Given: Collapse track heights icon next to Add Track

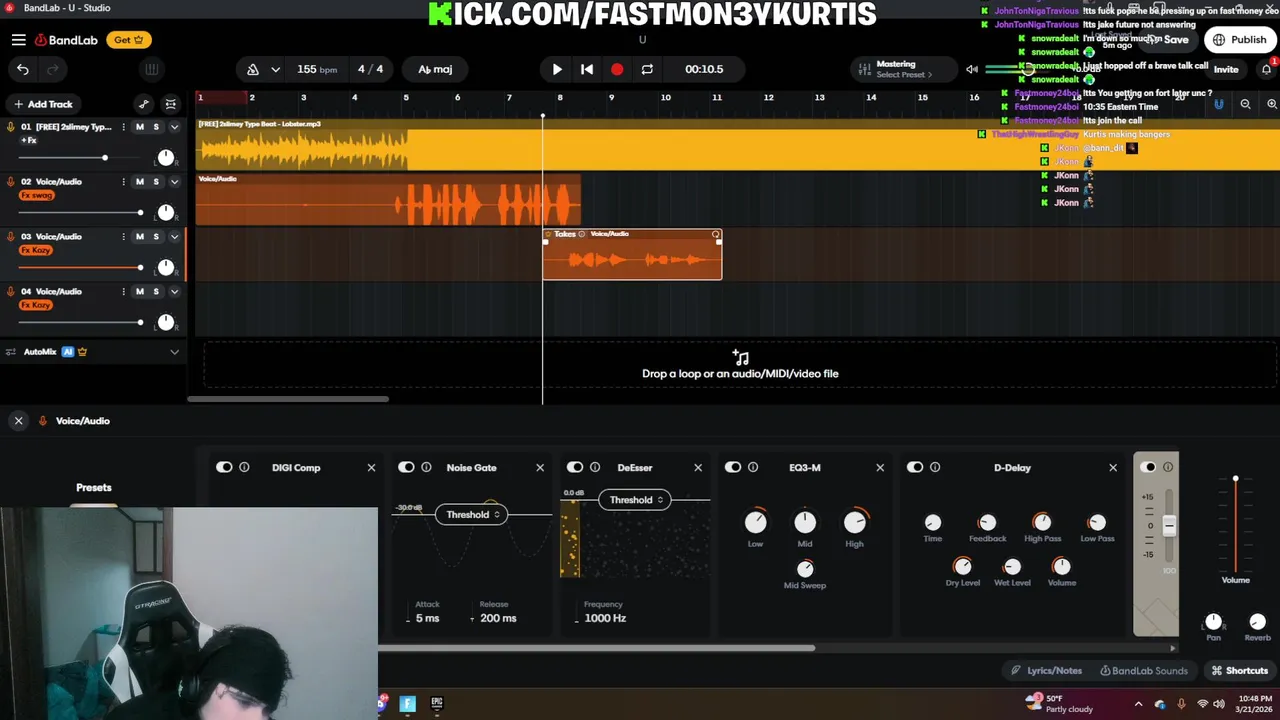Looking at the screenshot, I should pyautogui.click(x=171, y=104).
